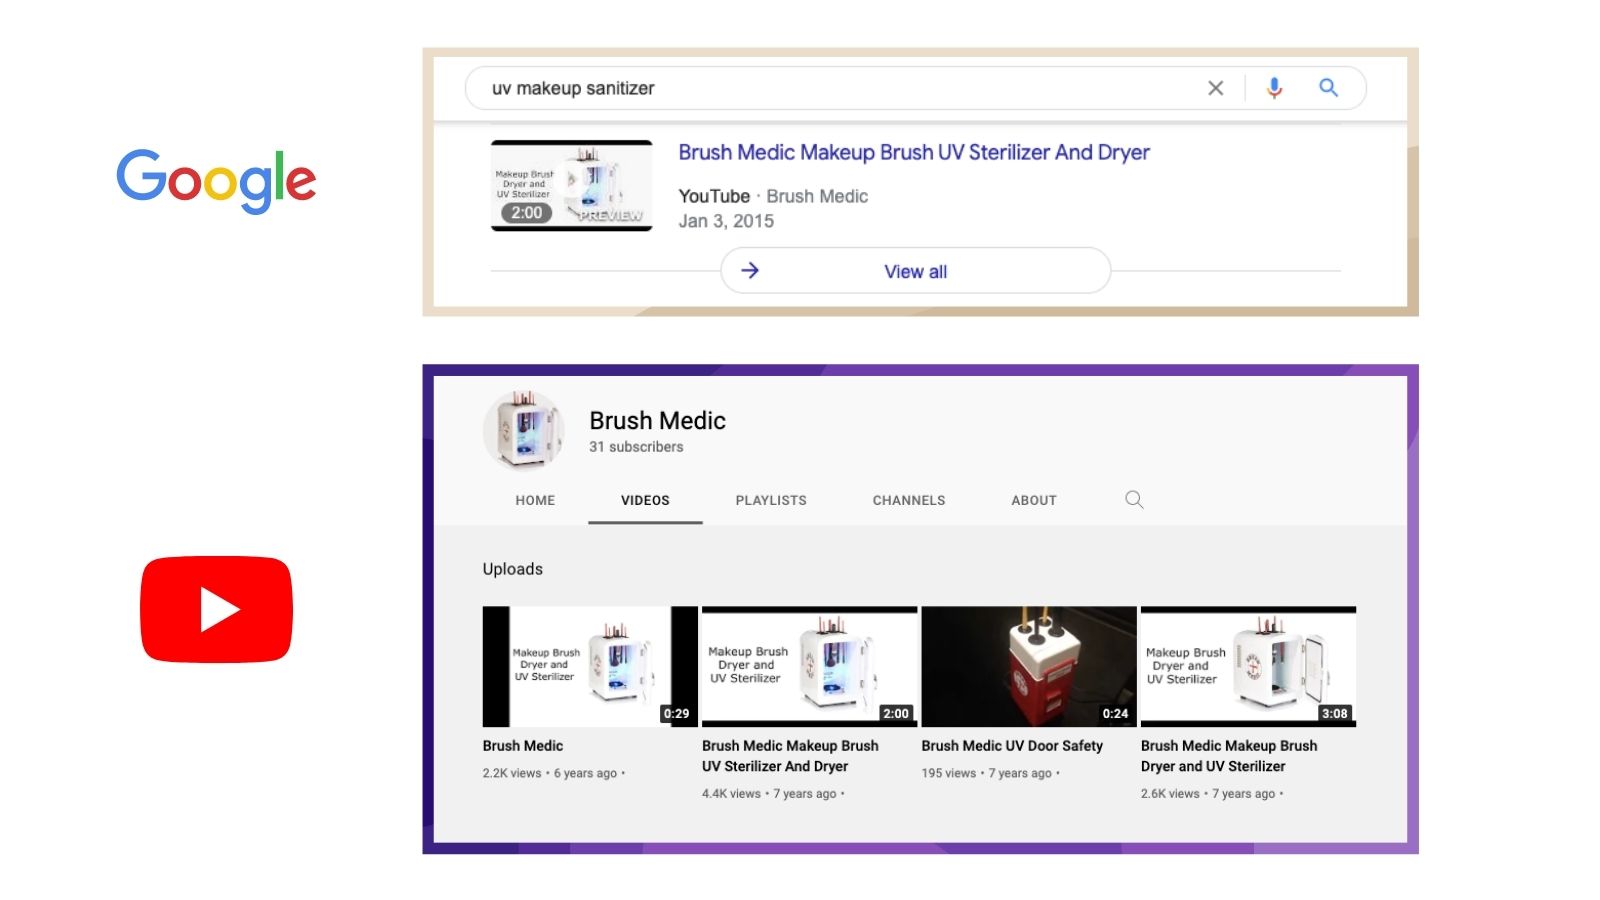Switch to the HOME tab
The height and width of the screenshot is (900, 1600).
pyautogui.click(x=535, y=500)
